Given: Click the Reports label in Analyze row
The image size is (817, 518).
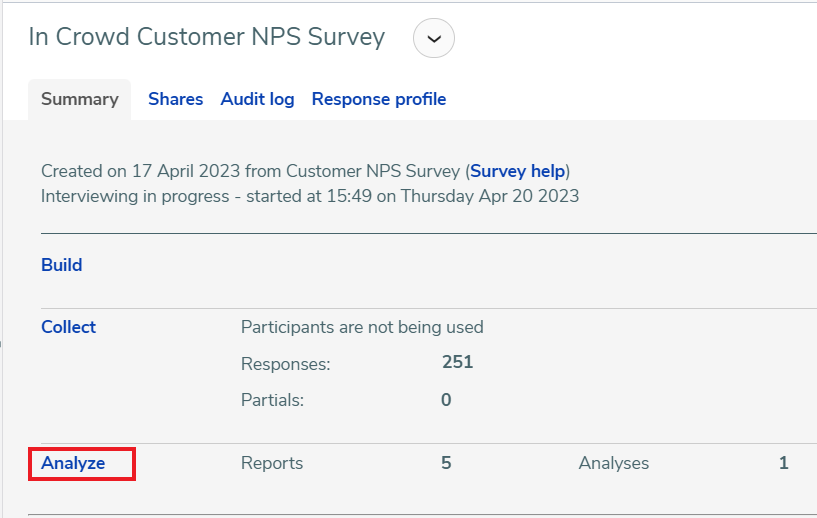Looking at the screenshot, I should [x=272, y=463].
